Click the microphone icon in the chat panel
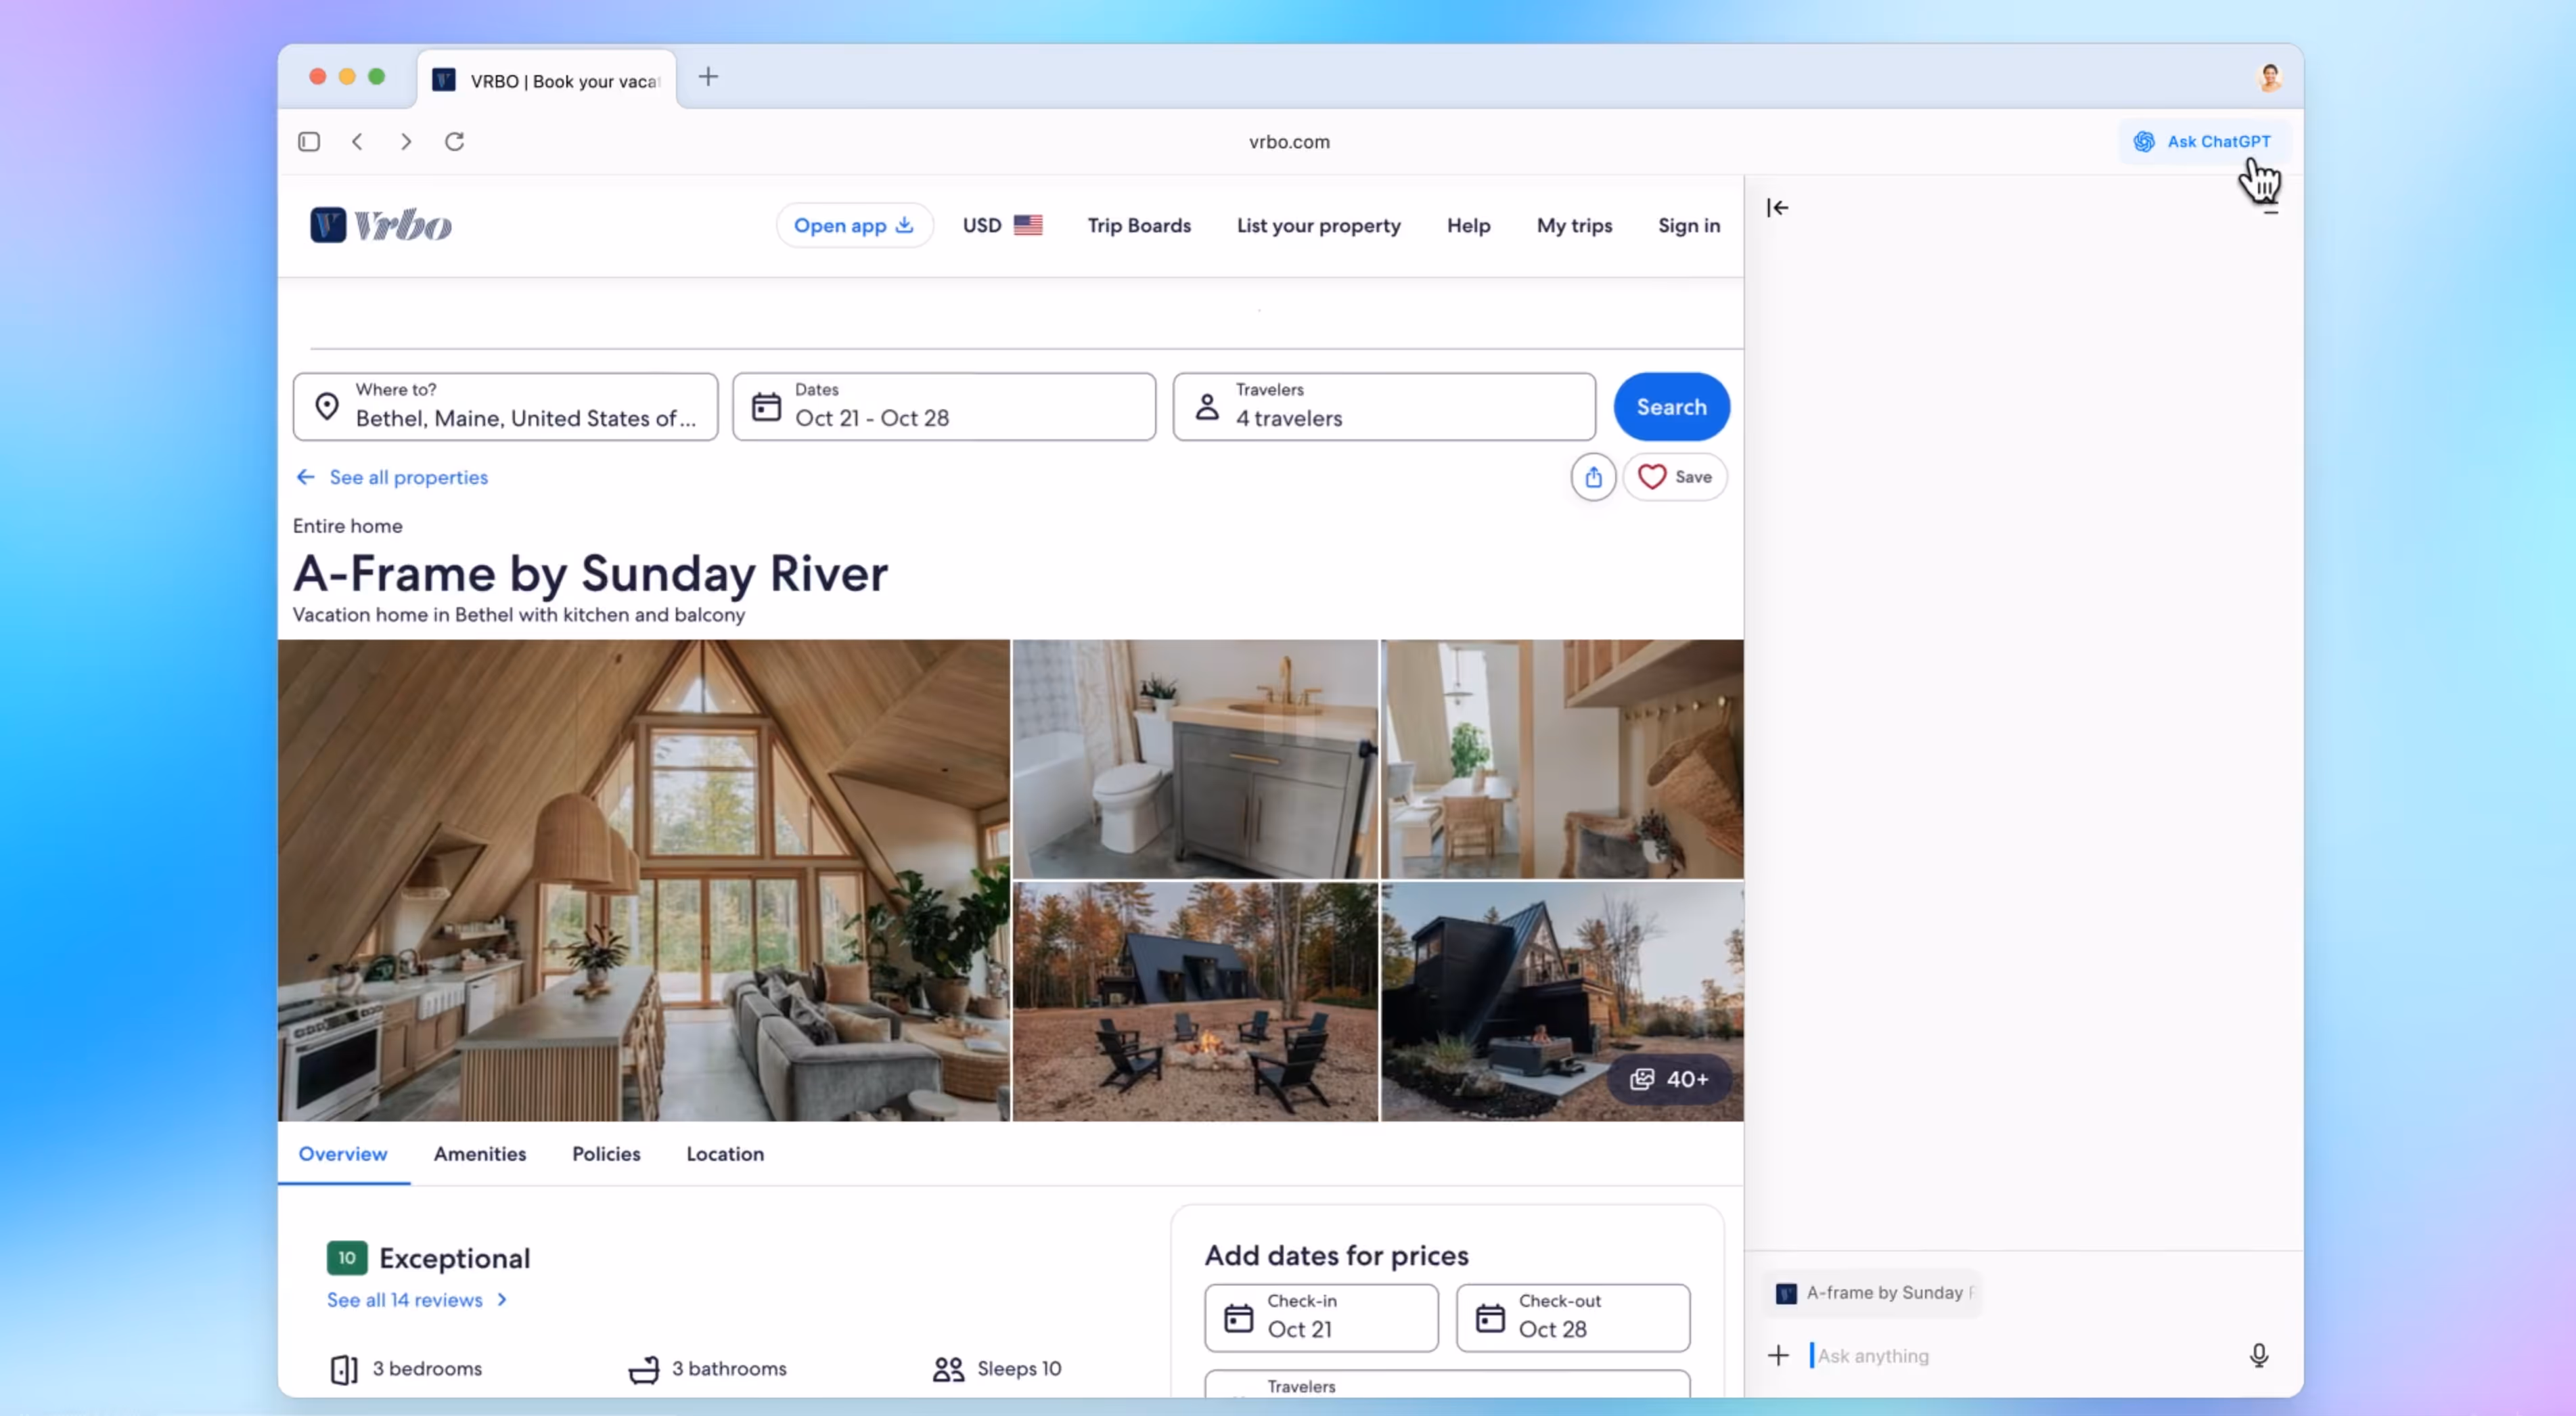 pos(2258,1355)
